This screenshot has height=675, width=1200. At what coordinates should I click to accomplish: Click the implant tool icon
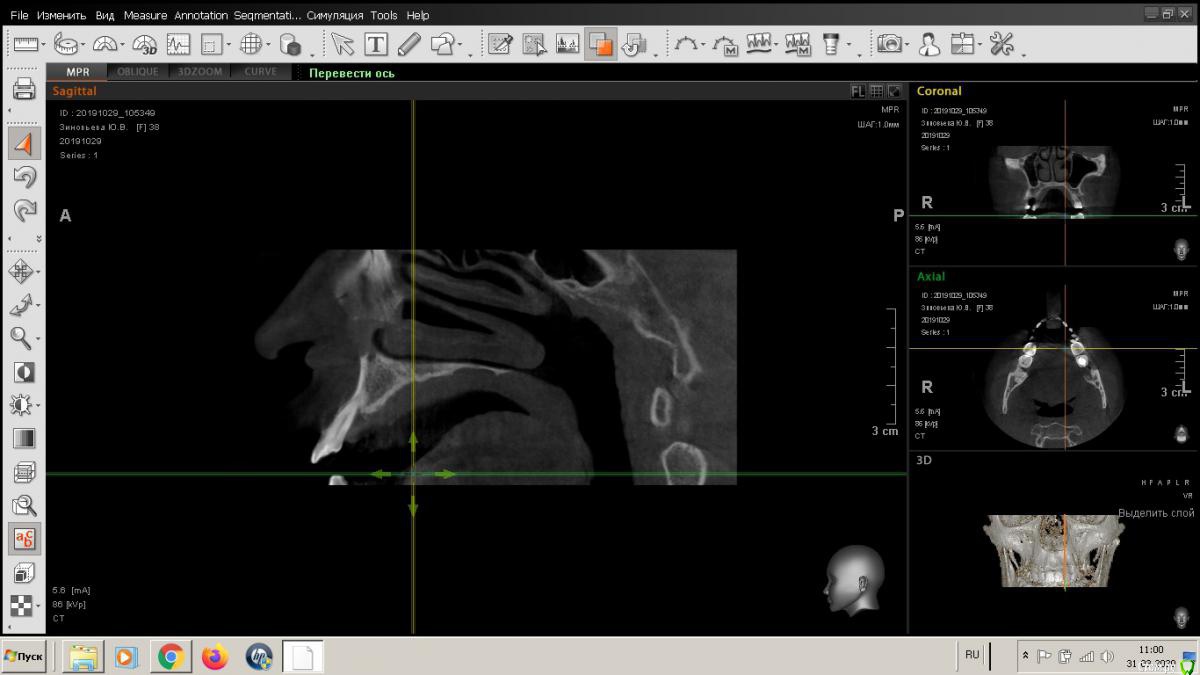point(830,44)
